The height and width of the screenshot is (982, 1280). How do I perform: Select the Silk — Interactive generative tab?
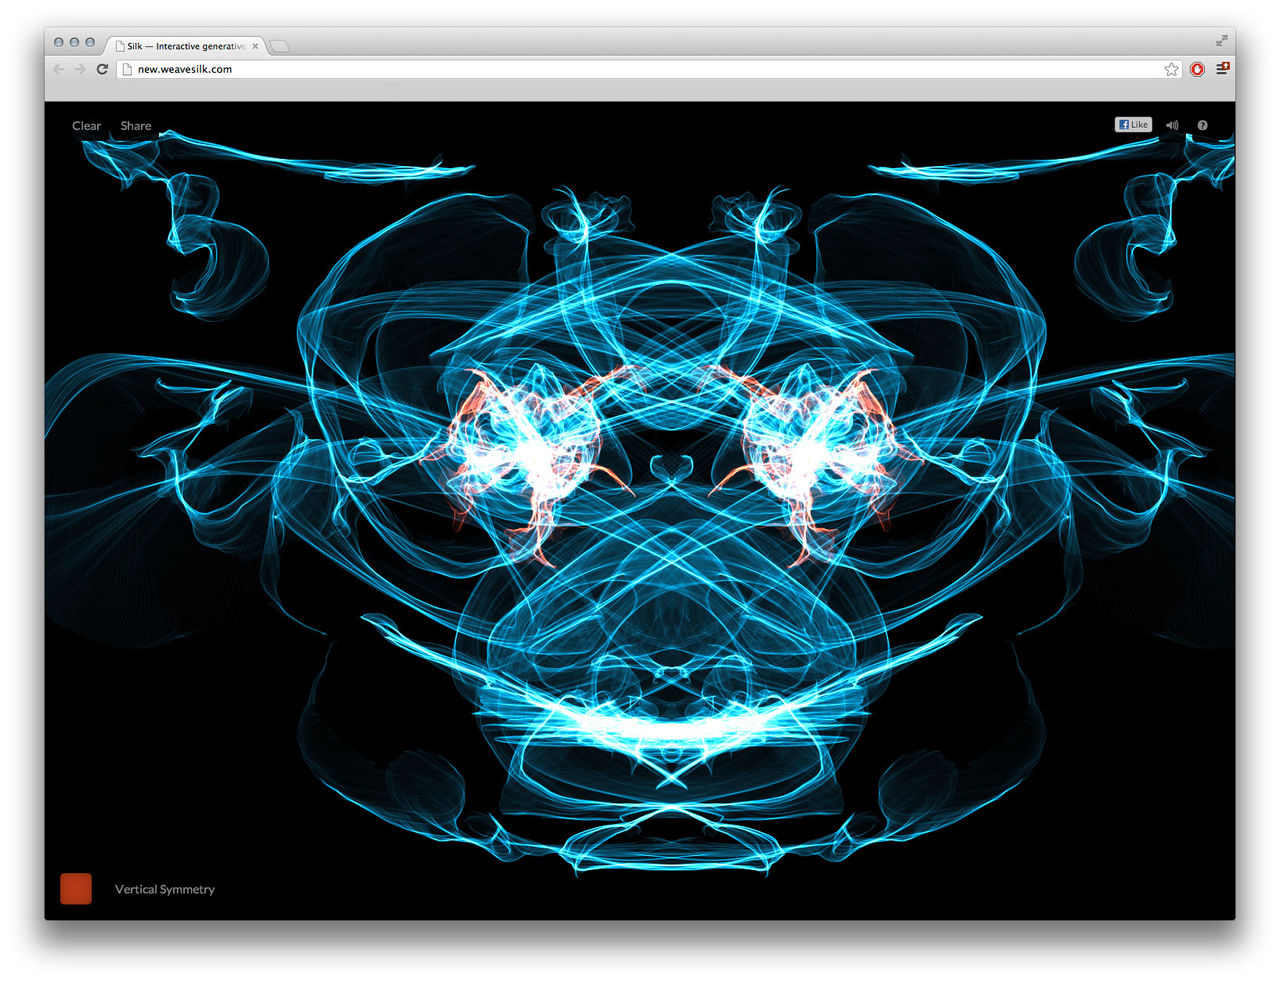185,46
